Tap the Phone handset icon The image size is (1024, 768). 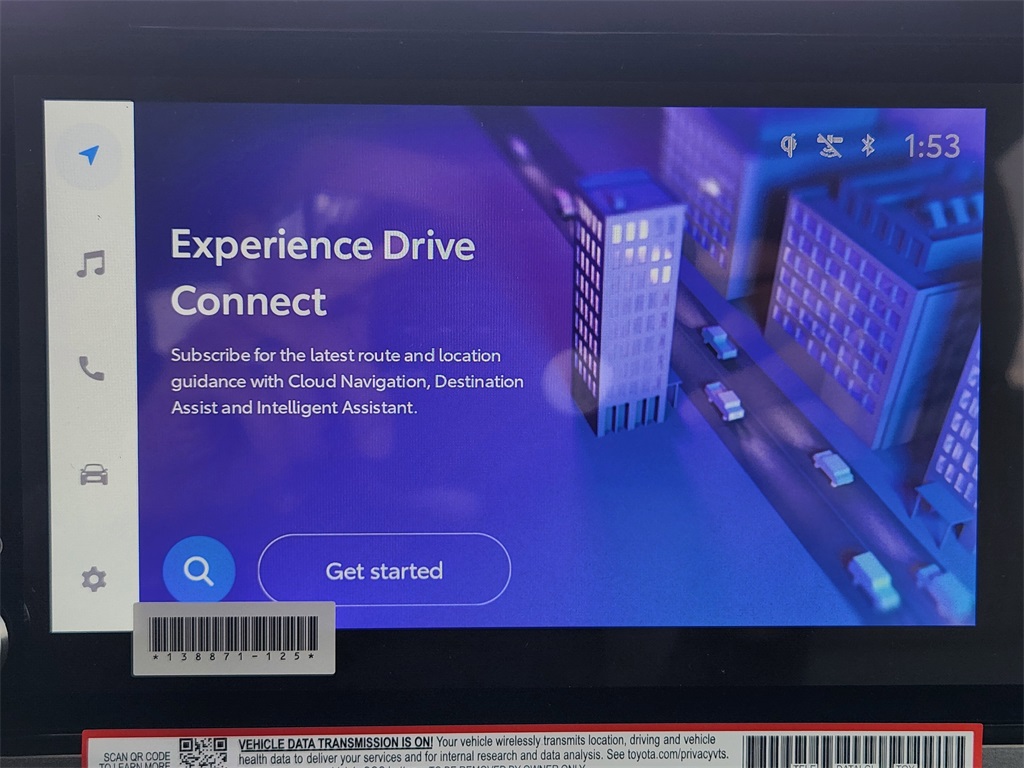pyautogui.click(x=91, y=369)
